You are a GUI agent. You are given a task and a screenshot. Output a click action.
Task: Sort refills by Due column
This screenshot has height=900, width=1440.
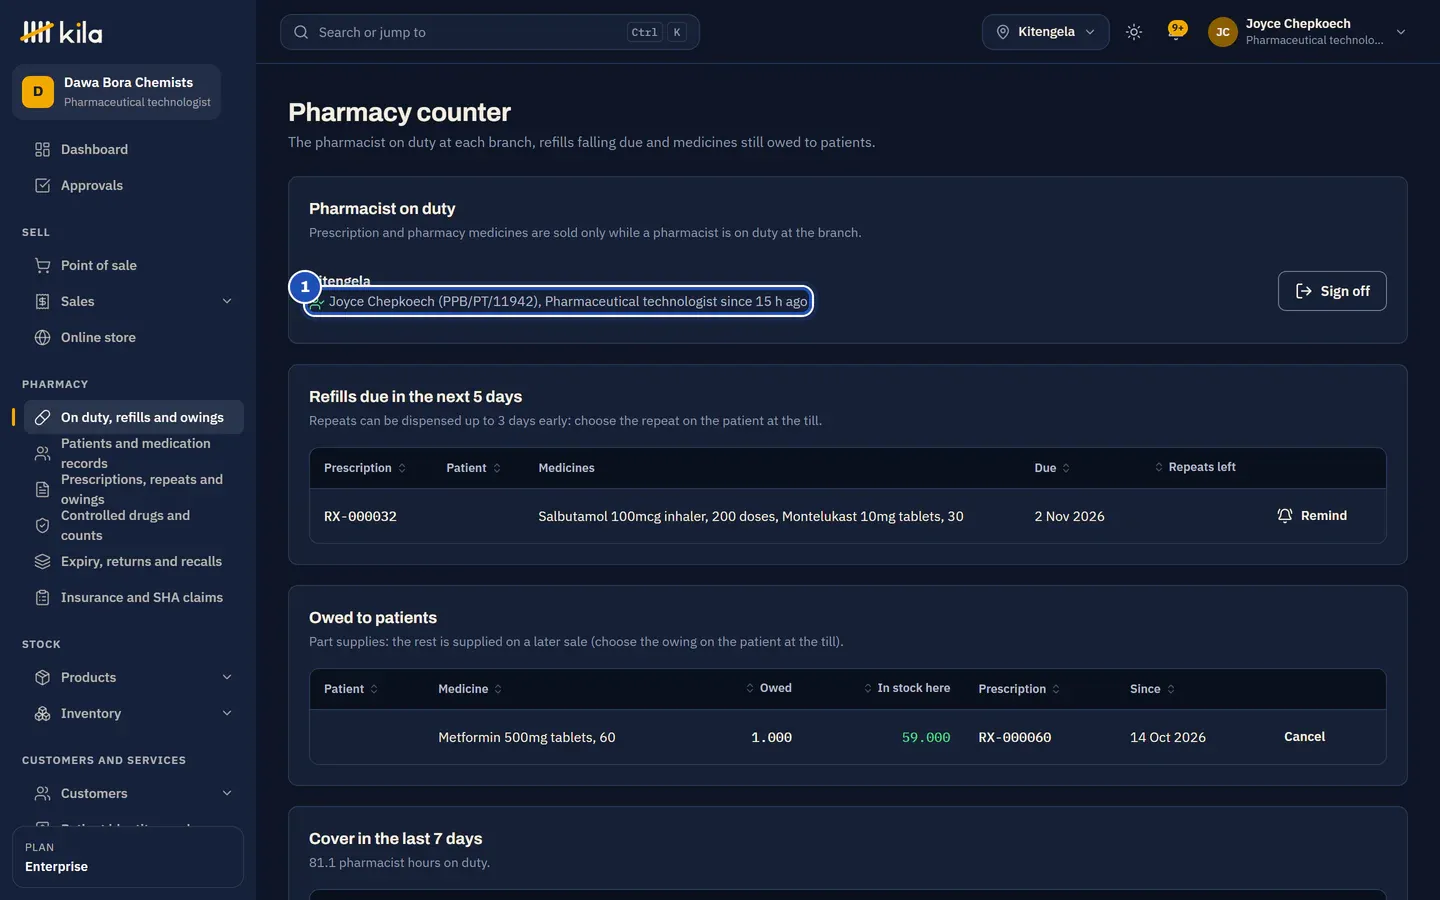(x=1052, y=468)
